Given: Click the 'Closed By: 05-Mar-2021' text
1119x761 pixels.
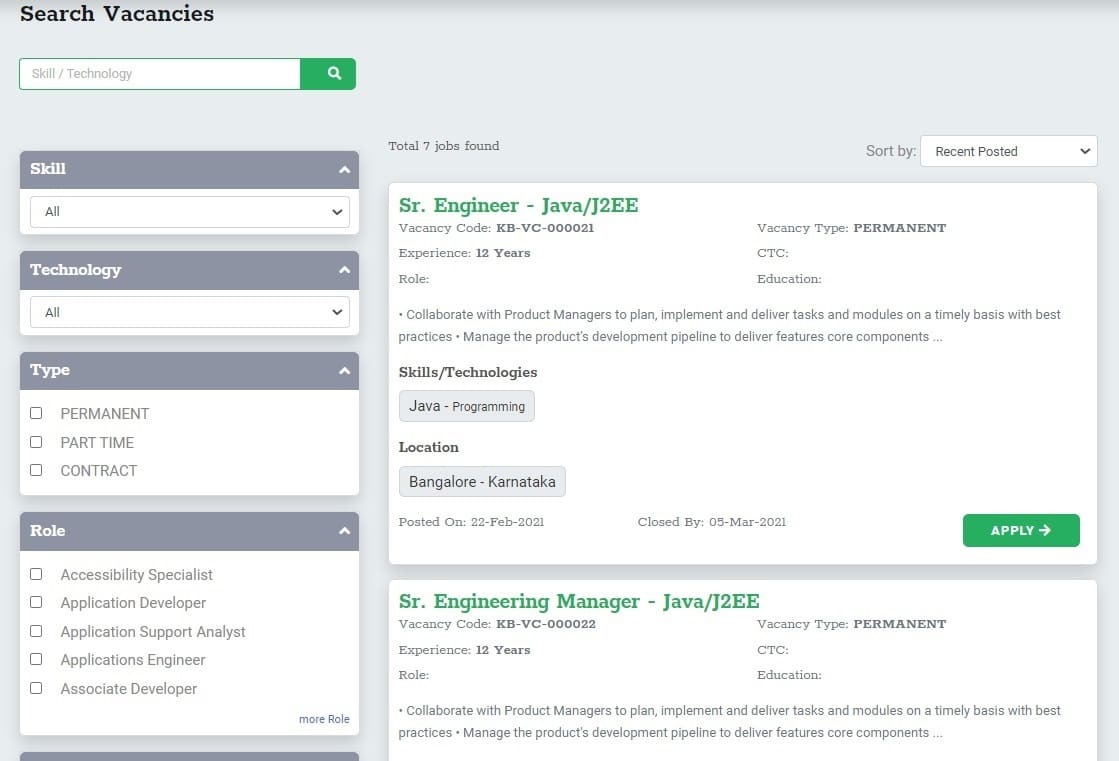Looking at the screenshot, I should (712, 522).
